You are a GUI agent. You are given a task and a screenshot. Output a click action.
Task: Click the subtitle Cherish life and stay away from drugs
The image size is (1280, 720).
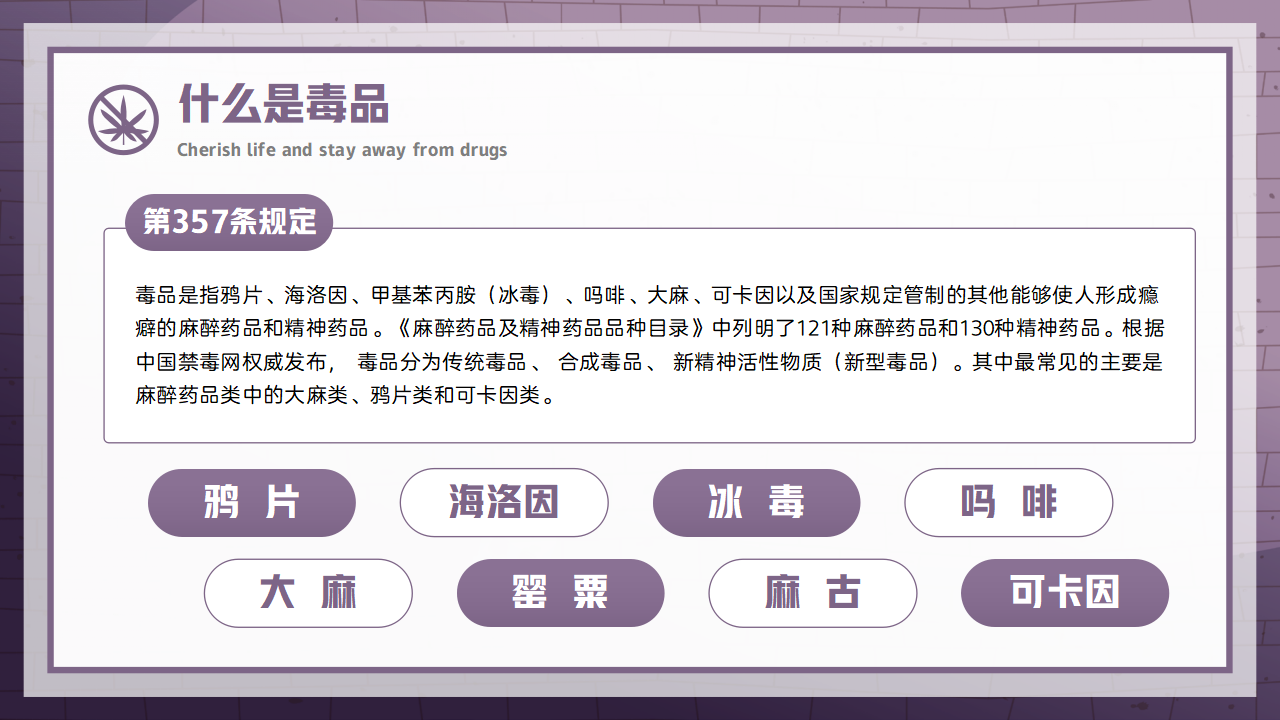point(342,150)
